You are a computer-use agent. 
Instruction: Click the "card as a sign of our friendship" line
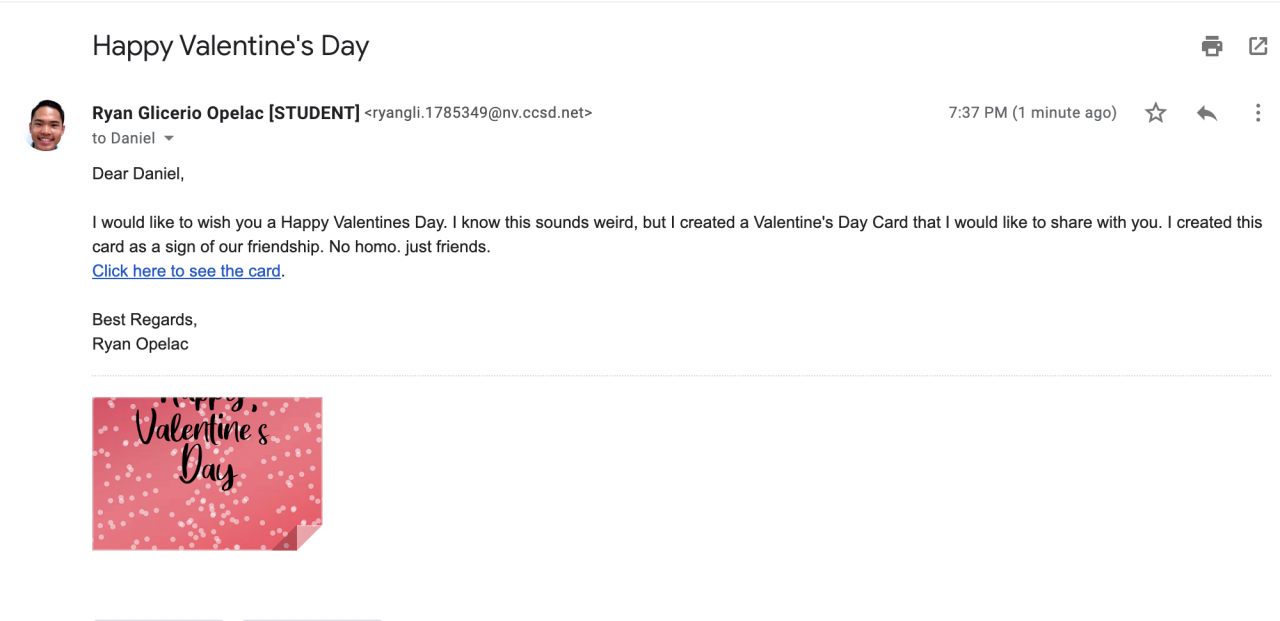tap(290, 246)
